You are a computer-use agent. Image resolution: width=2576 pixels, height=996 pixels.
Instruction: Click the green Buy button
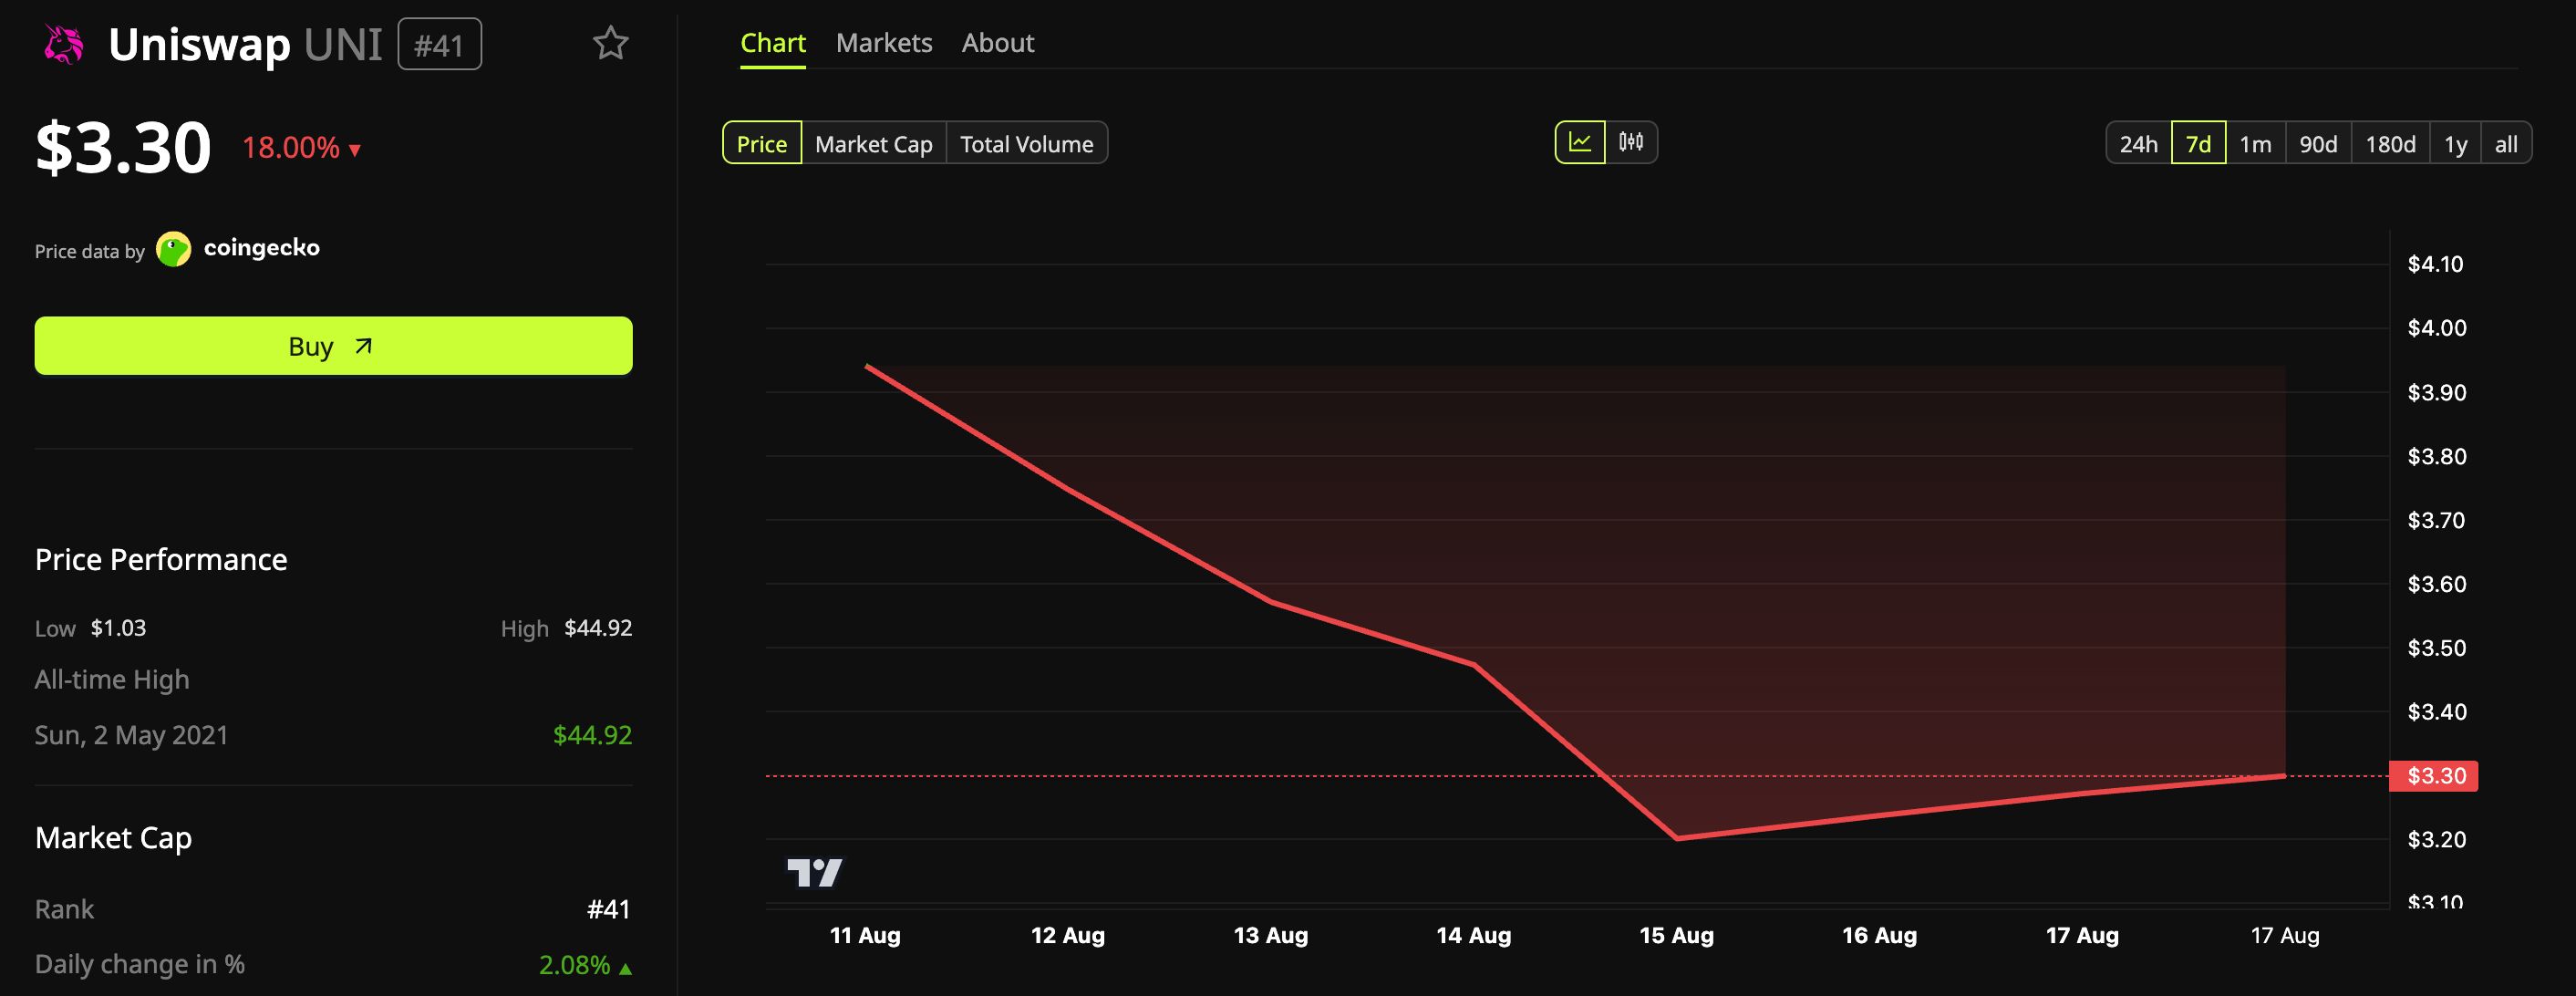[x=333, y=346]
